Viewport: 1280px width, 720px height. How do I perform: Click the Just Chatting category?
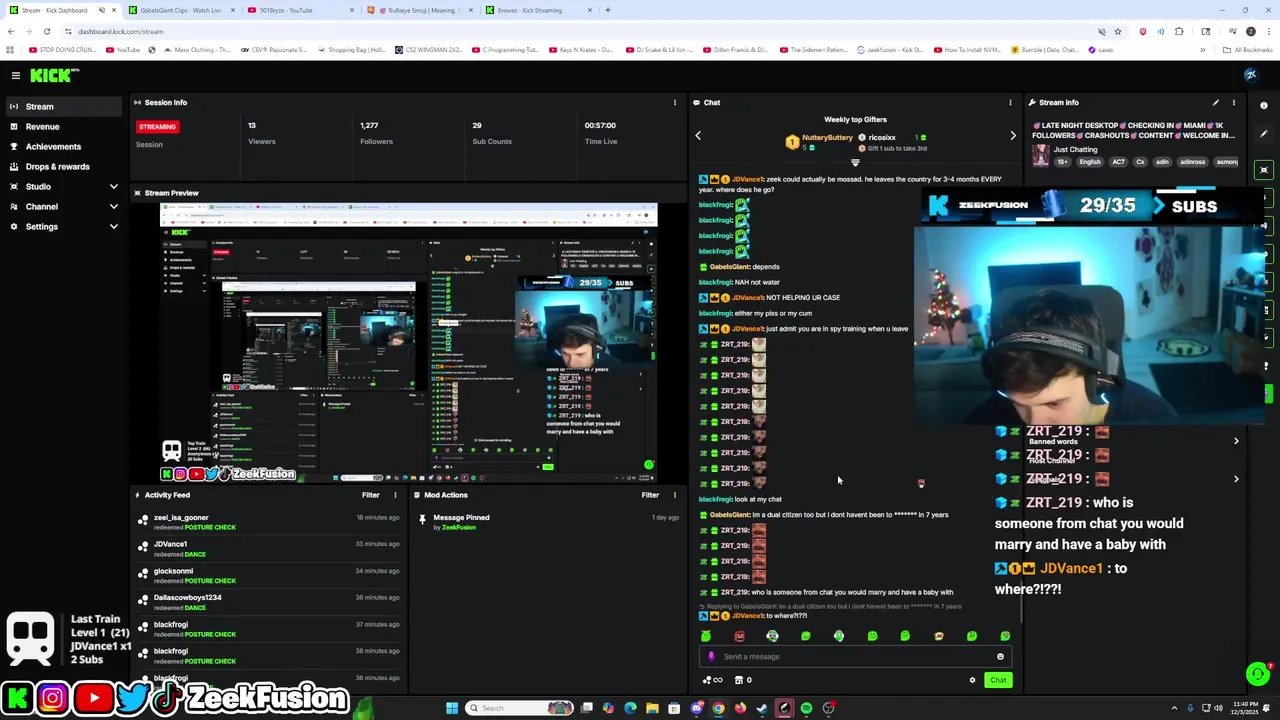[x=1075, y=150]
